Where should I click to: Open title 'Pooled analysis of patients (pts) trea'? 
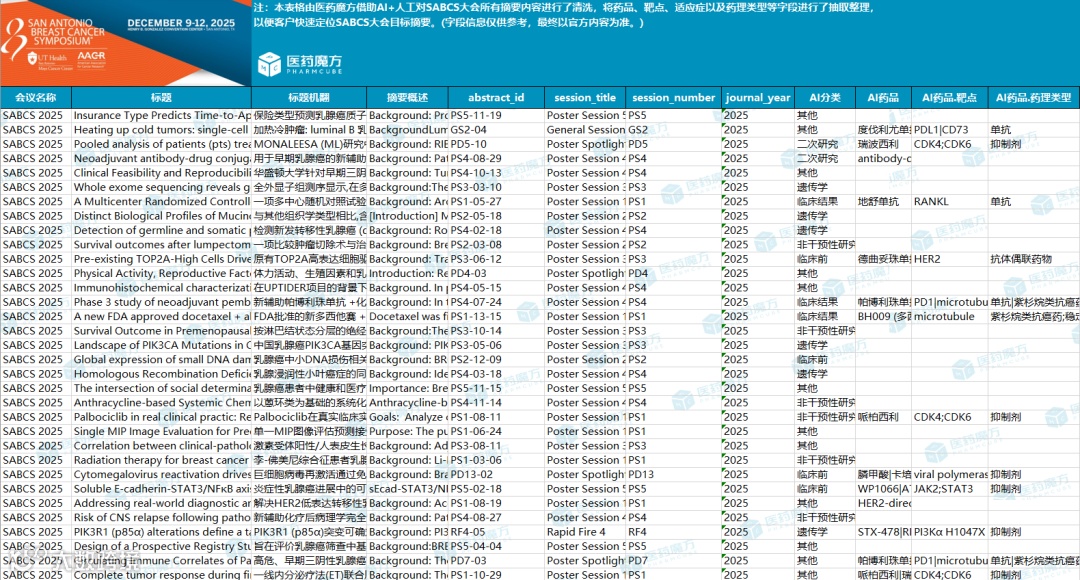tap(162, 144)
